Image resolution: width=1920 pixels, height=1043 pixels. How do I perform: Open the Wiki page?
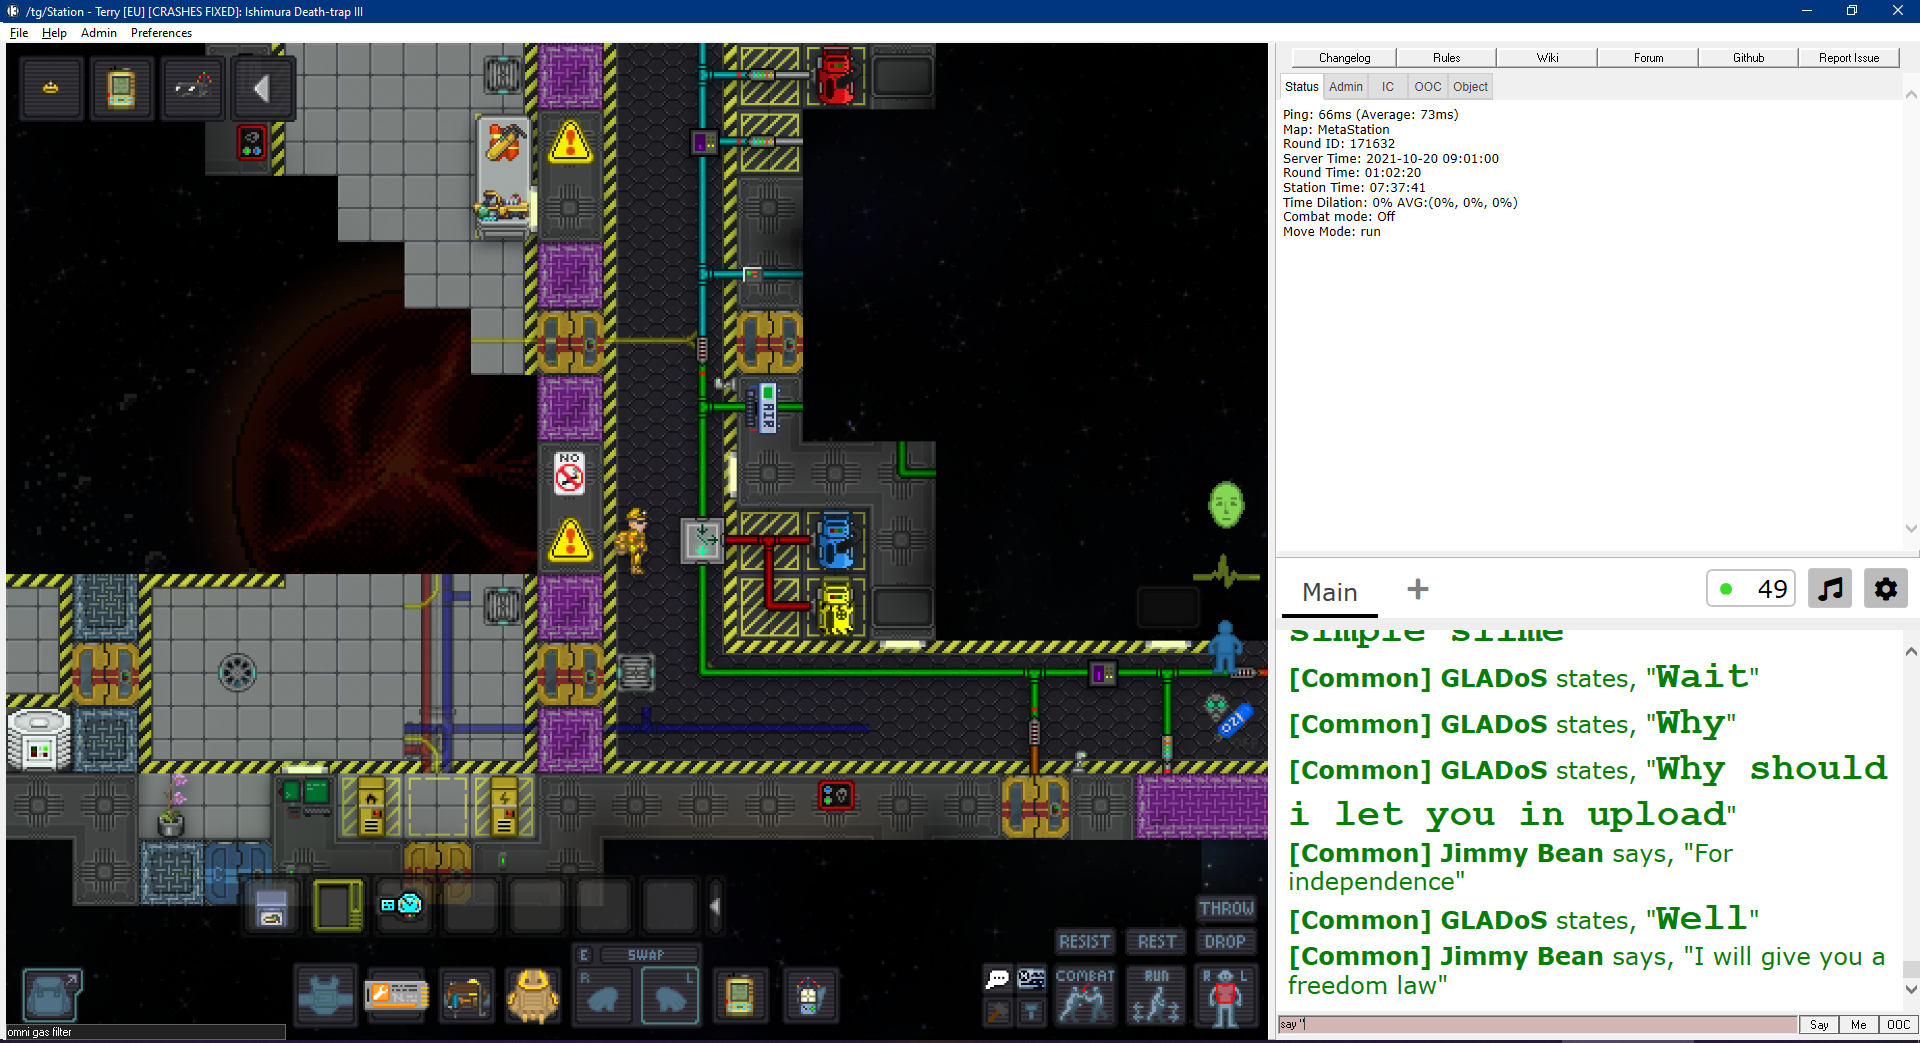(1546, 57)
